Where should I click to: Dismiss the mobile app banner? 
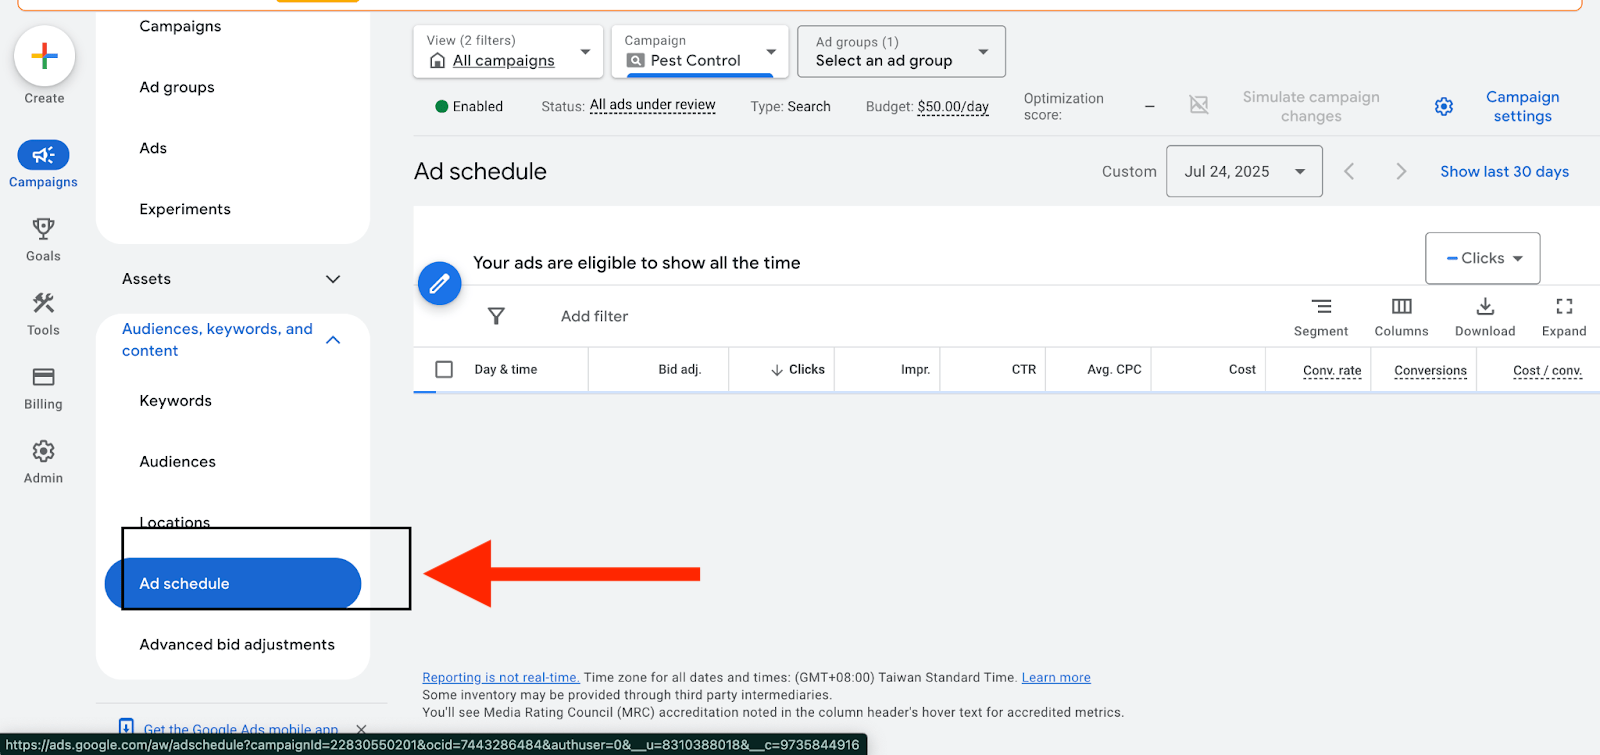click(x=362, y=729)
